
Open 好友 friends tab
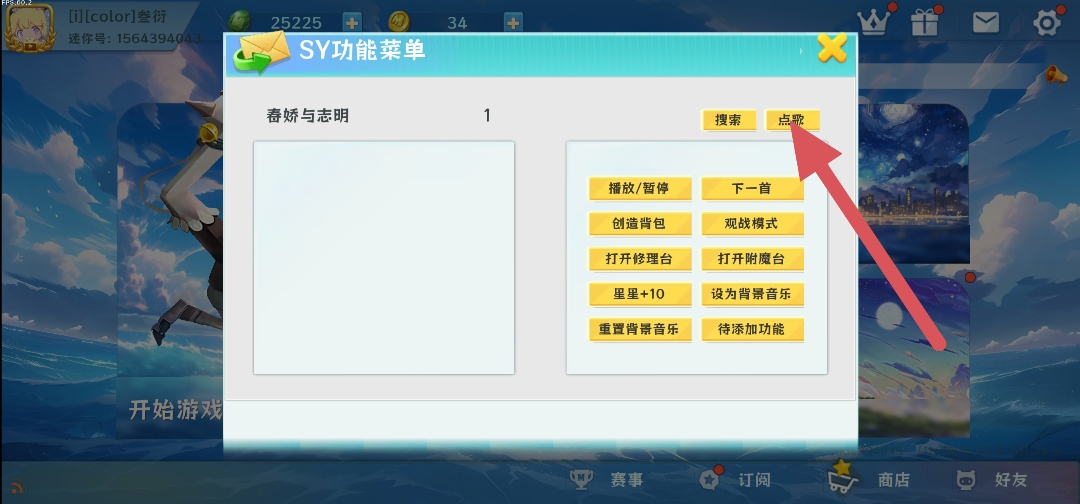coord(1010,480)
